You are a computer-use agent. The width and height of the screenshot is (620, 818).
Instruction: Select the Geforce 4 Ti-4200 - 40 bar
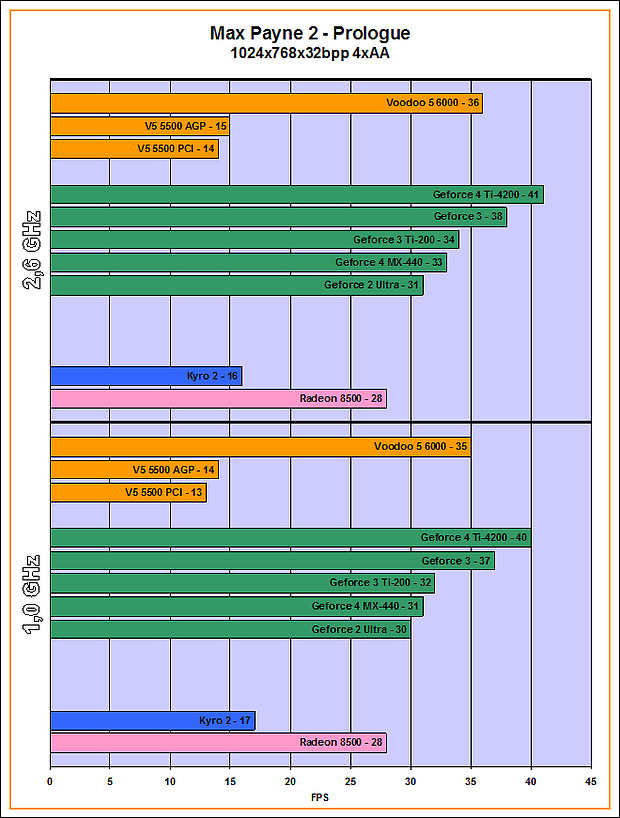pos(290,538)
